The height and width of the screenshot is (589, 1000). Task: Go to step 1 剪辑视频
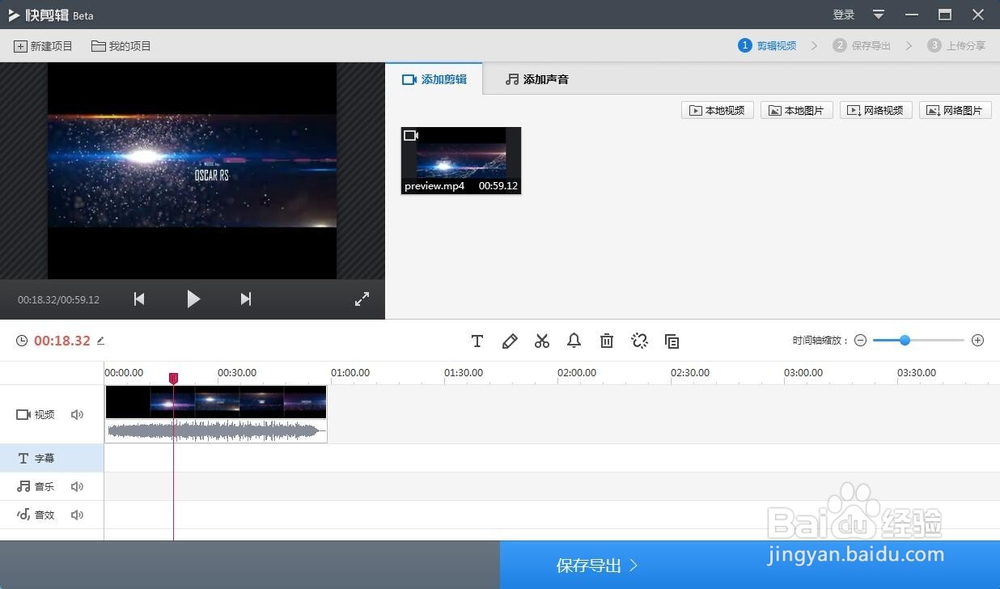(x=767, y=45)
